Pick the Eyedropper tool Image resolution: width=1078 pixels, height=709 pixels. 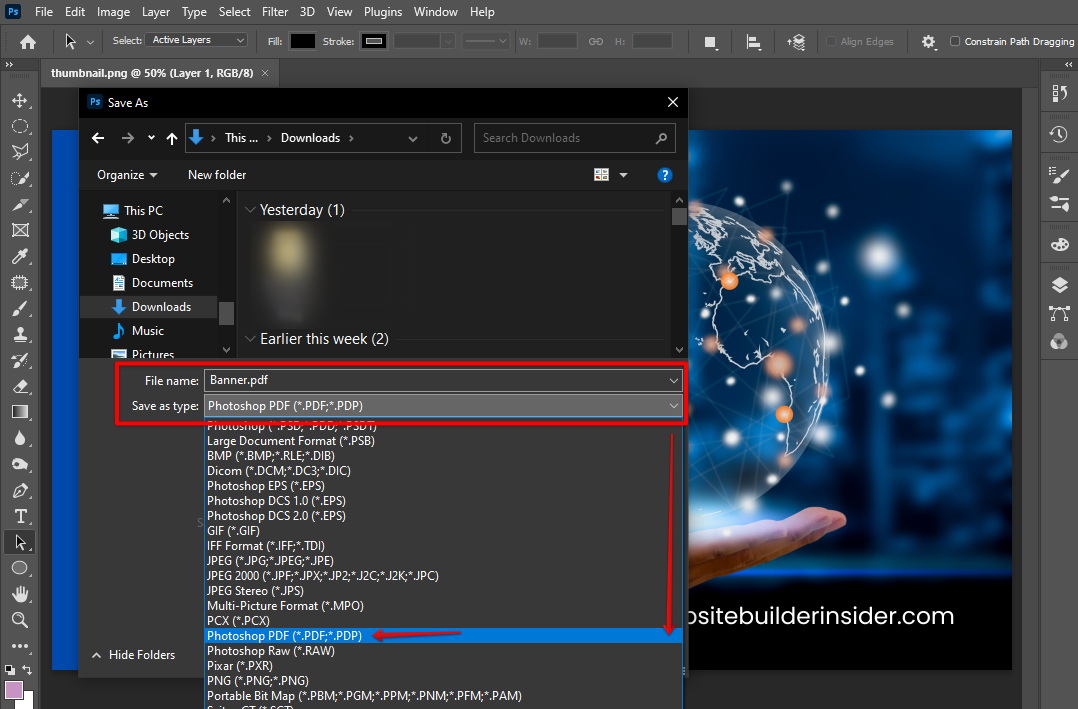(19, 257)
